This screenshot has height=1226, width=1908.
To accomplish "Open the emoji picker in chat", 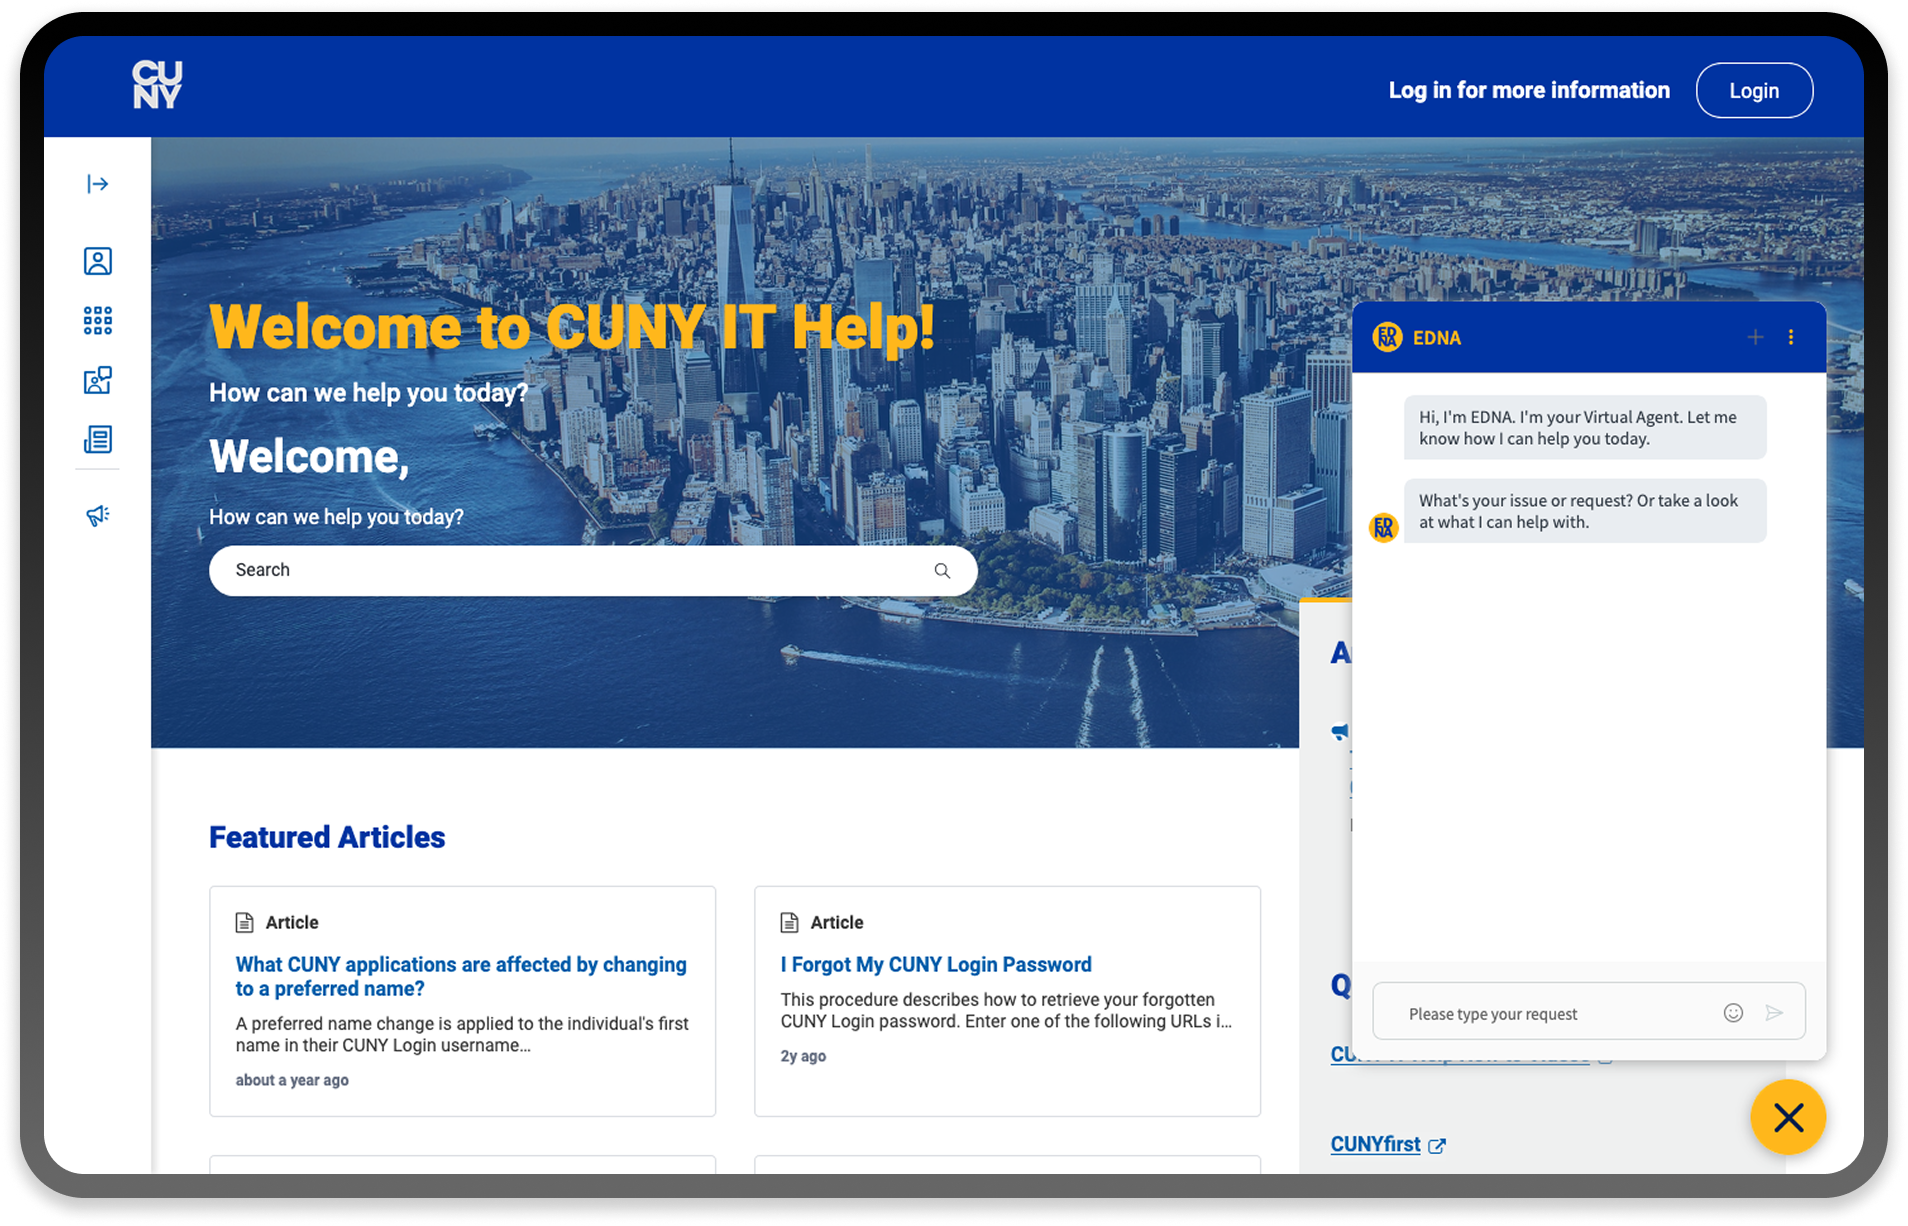I will point(1733,1013).
